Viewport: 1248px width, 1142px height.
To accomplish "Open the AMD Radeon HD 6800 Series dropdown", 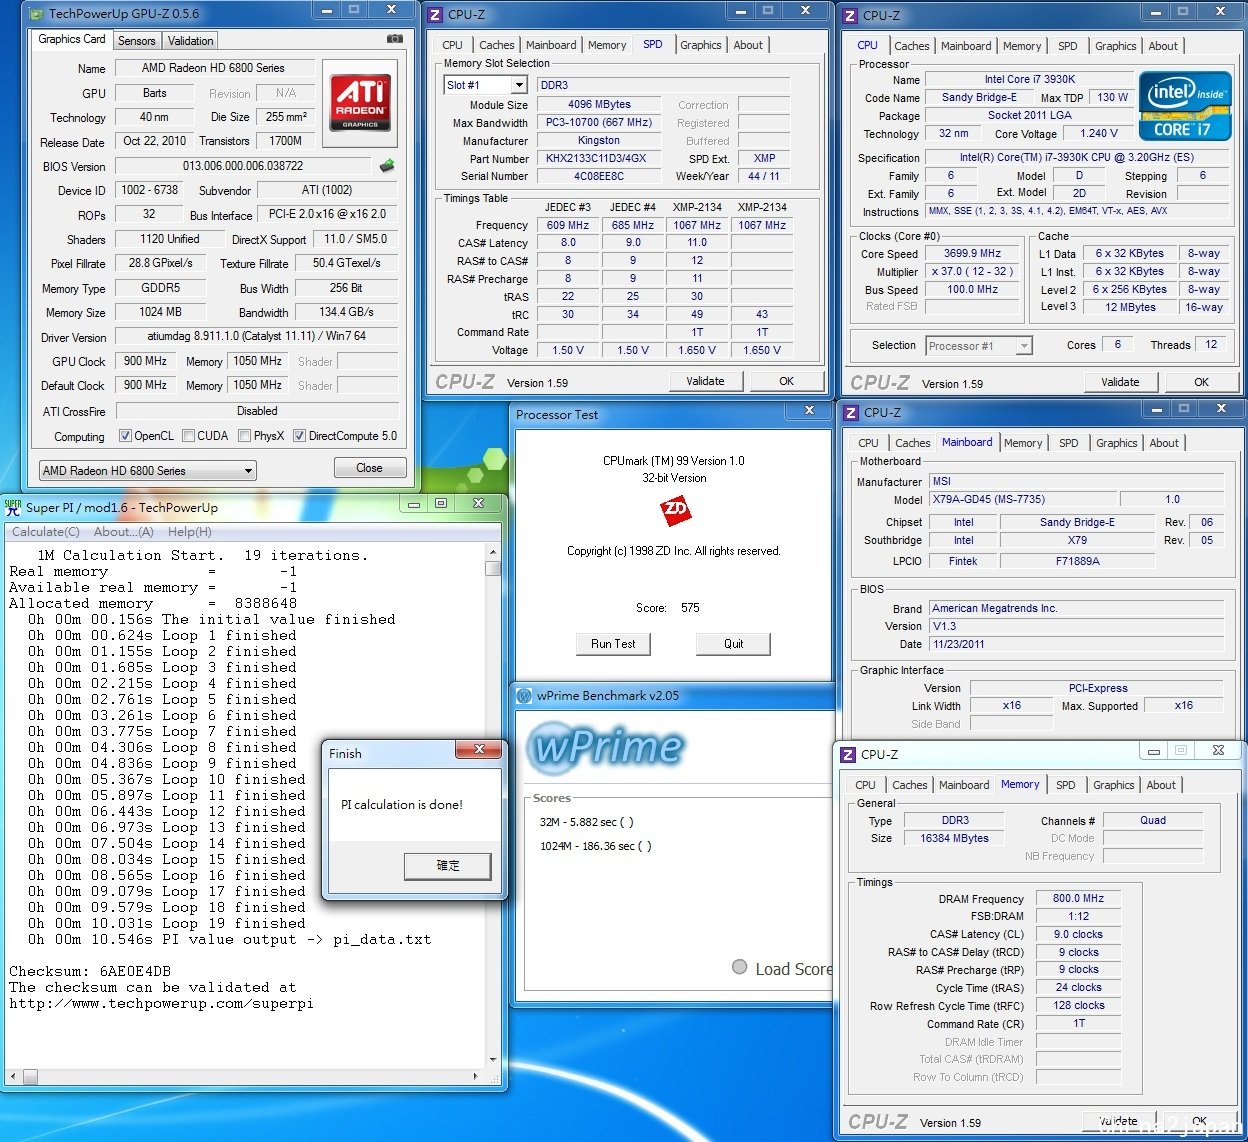I will tap(148, 471).
